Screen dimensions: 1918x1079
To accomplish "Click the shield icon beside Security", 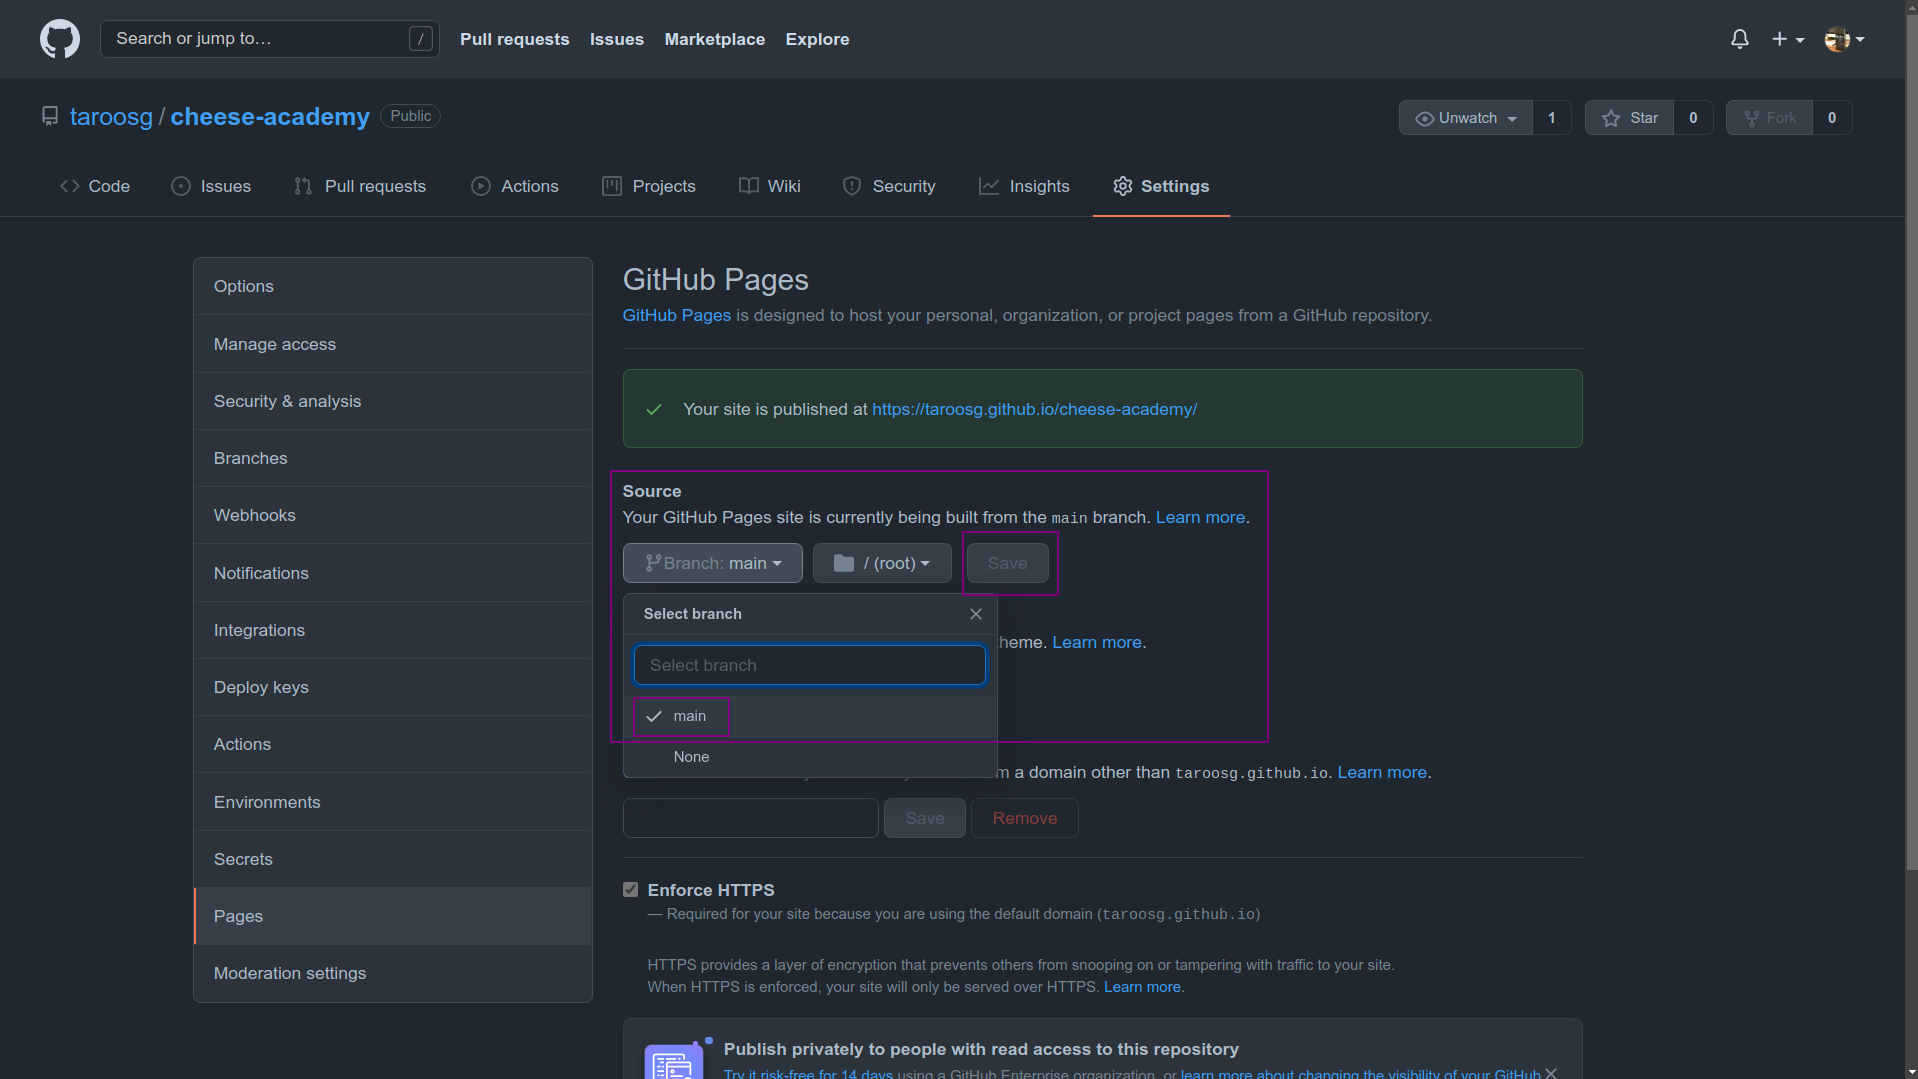I will [851, 186].
